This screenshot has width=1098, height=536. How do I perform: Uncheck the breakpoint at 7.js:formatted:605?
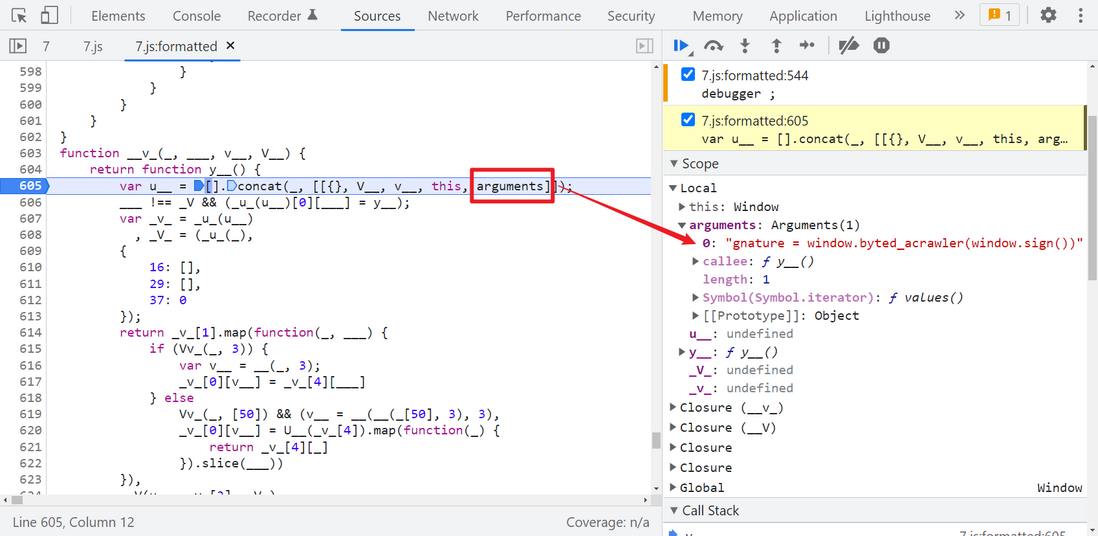click(688, 120)
